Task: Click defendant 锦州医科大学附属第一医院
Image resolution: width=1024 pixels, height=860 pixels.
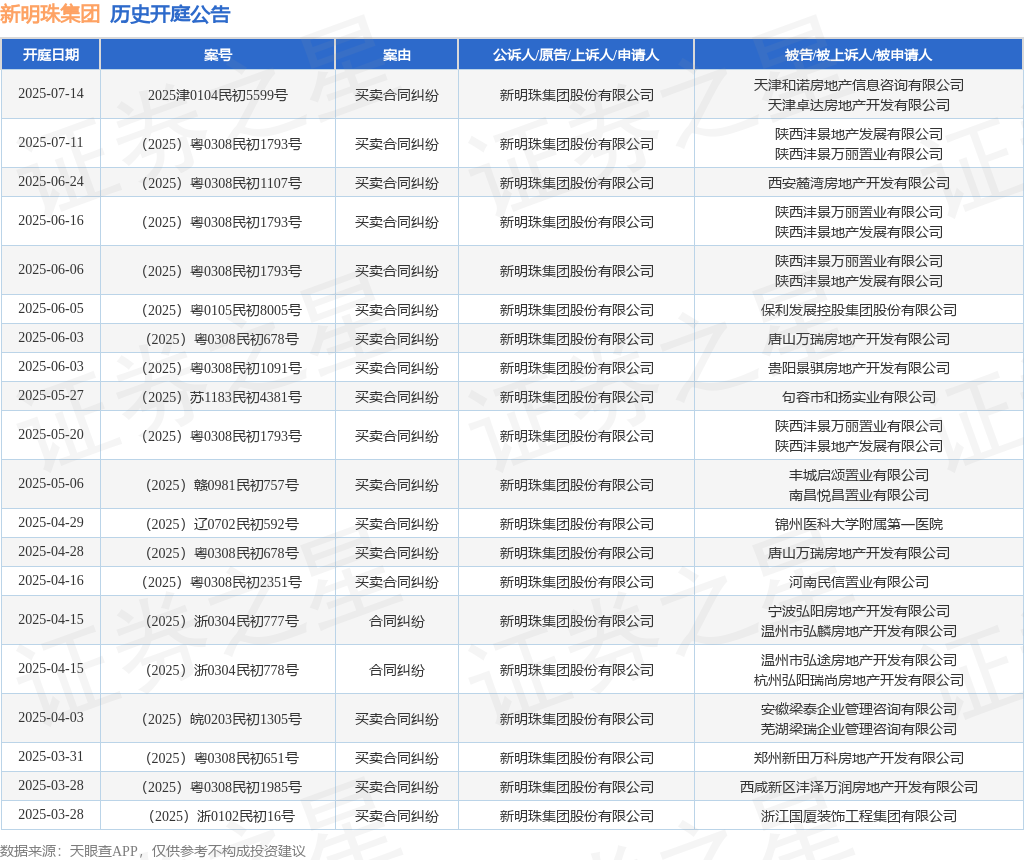Action: tap(858, 524)
